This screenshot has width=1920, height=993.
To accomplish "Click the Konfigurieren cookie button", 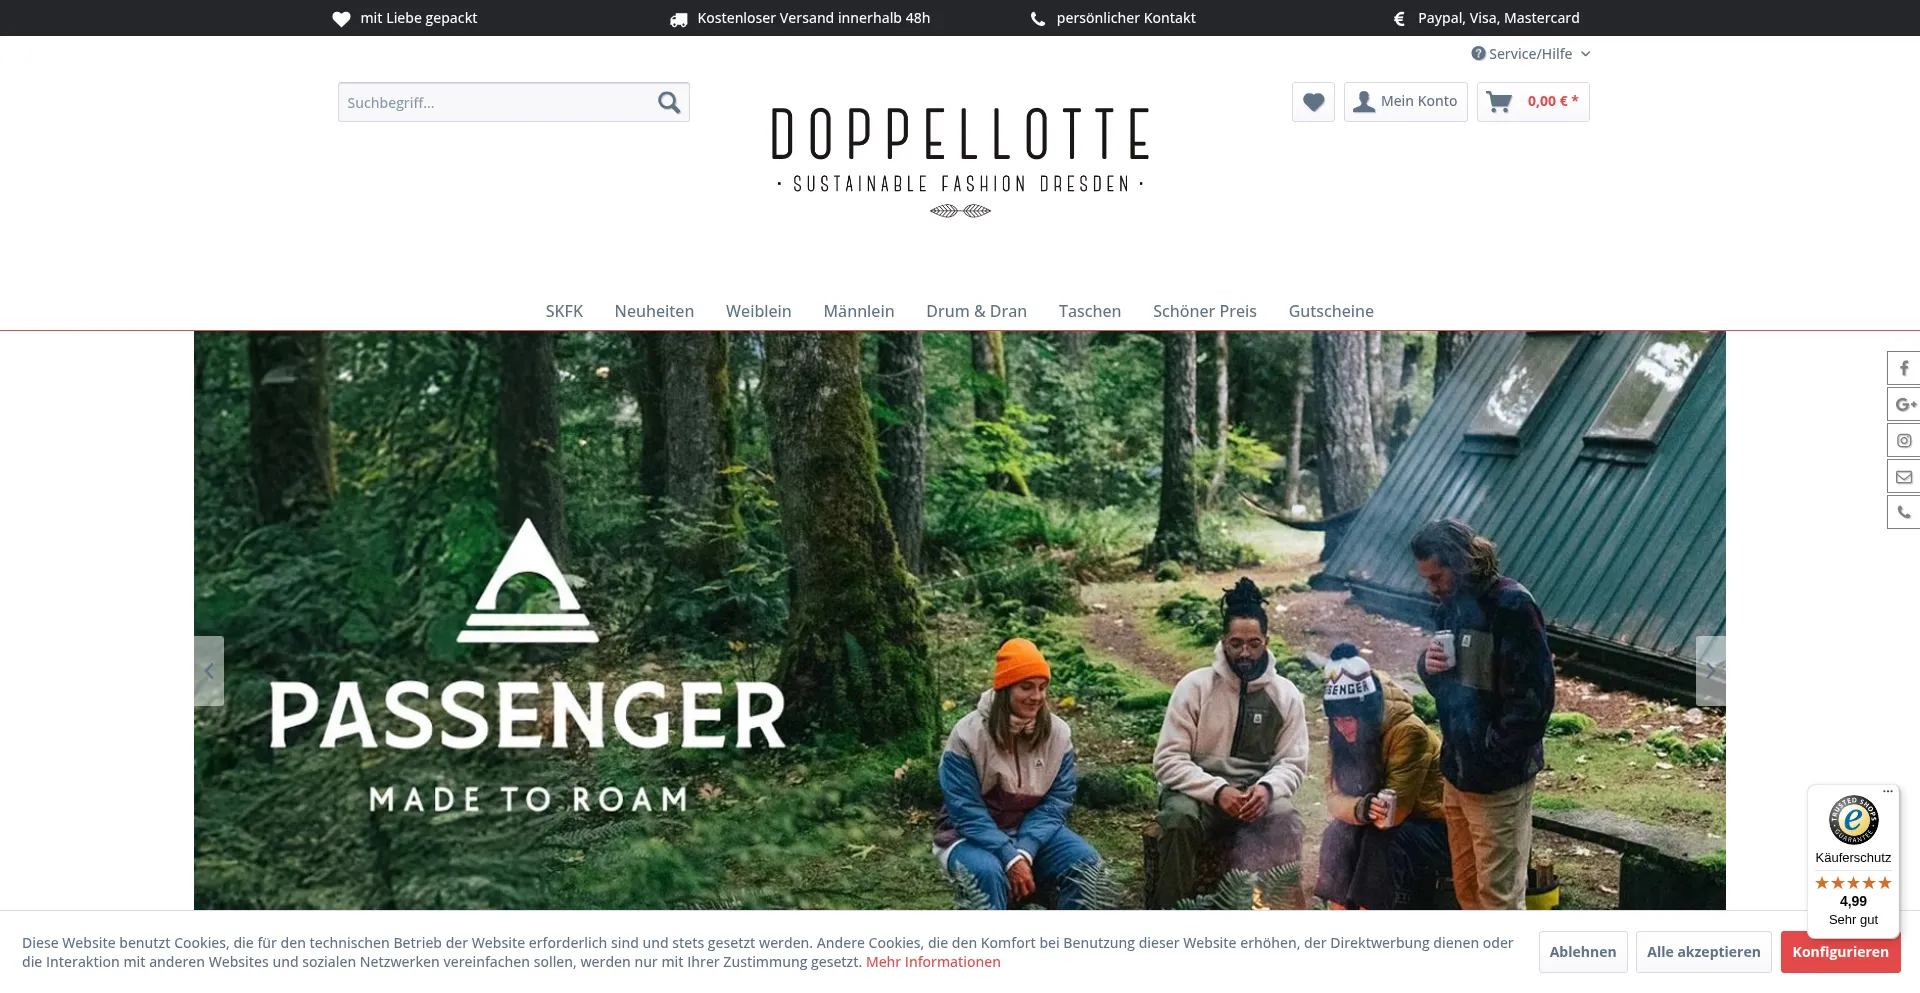I will click(x=1840, y=952).
